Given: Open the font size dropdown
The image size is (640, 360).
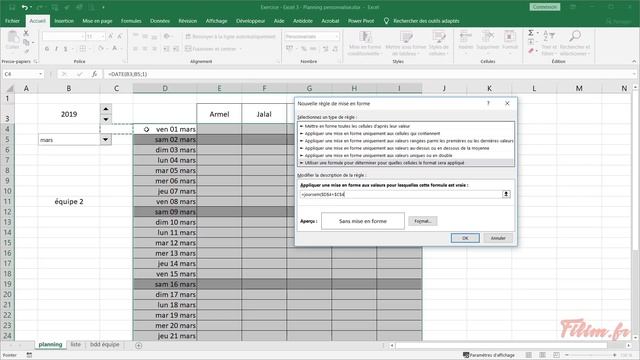Looking at the screenshot, I should [103, 36].
